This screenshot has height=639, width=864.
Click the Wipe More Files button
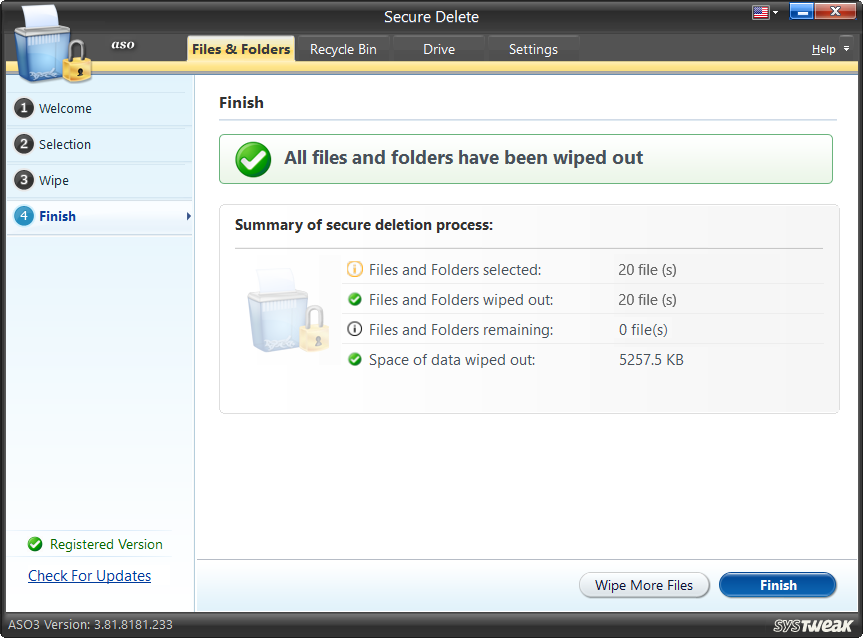(x=644, y=585)
